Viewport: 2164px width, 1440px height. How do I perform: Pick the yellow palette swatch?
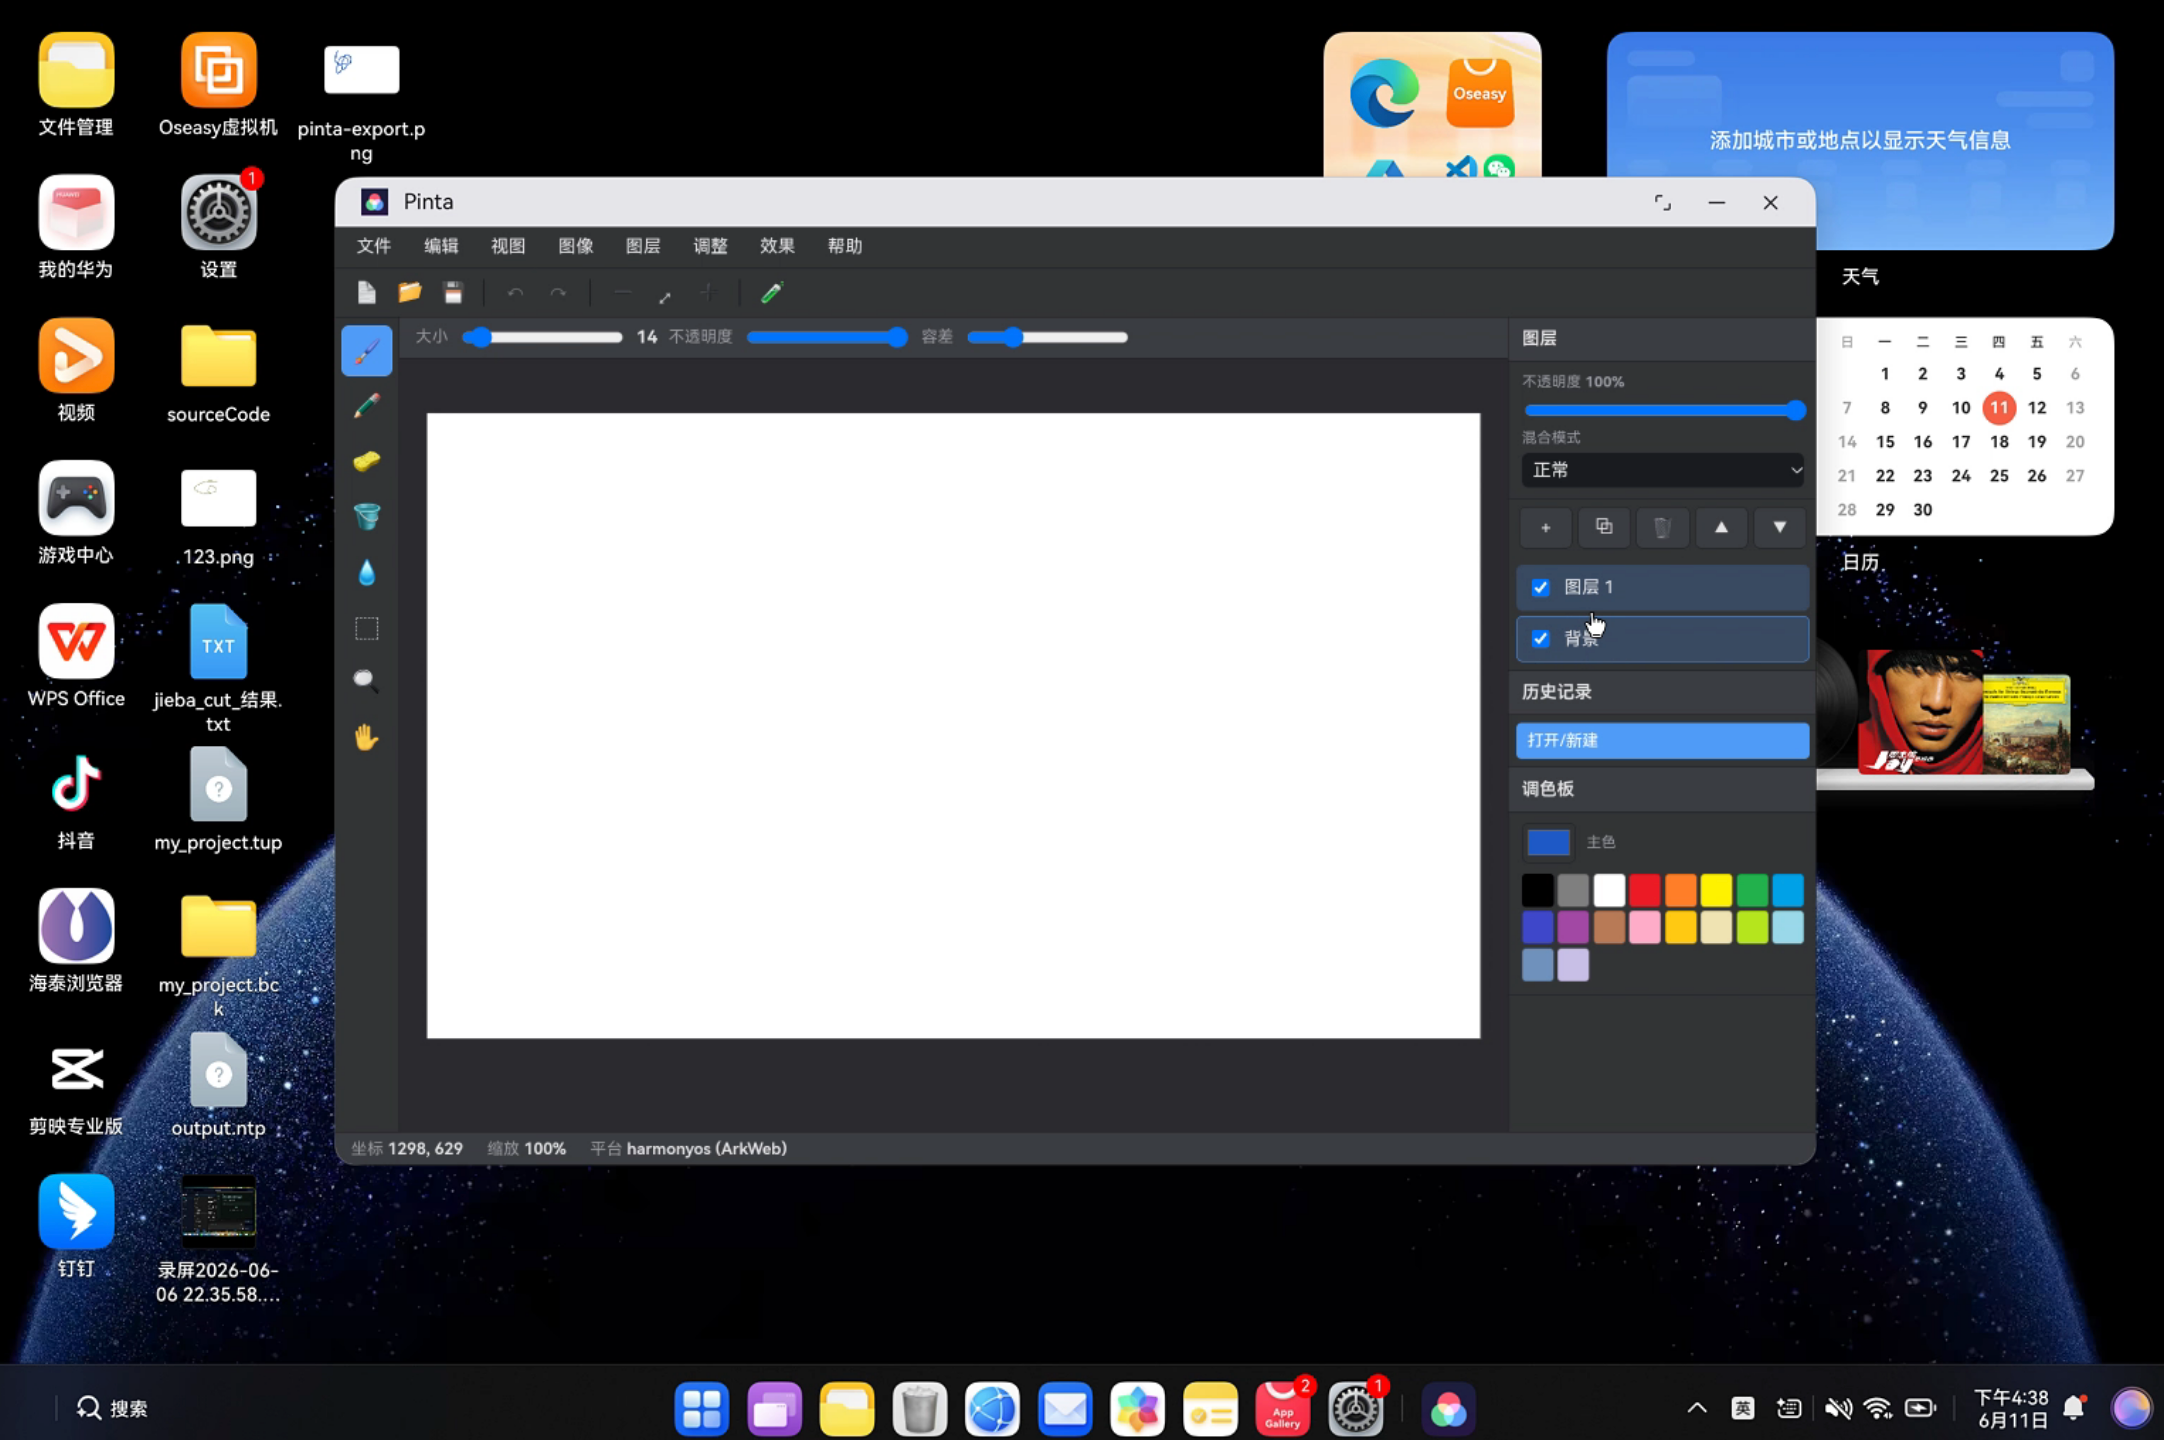click(1716, 889)
